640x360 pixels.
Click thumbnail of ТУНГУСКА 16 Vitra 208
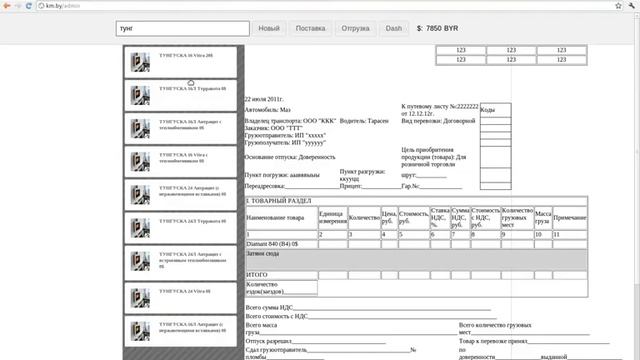click(140, 62)
